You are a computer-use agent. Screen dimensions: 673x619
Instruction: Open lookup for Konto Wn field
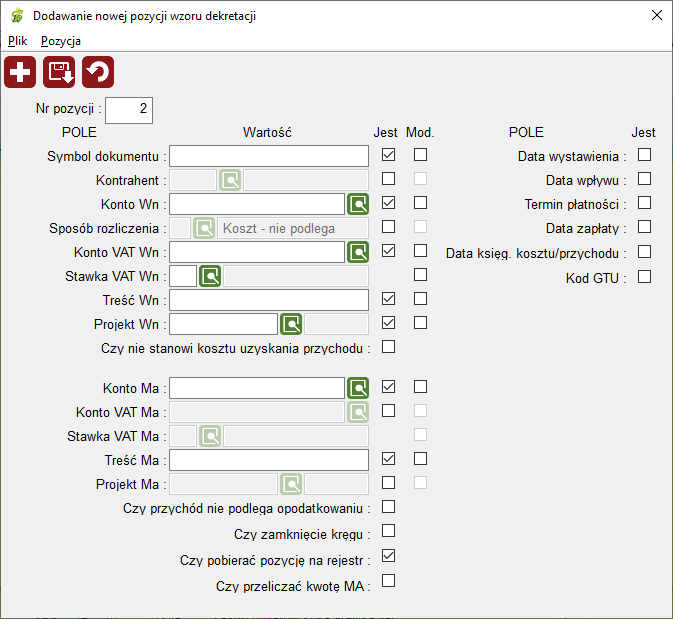coord(358,204)
